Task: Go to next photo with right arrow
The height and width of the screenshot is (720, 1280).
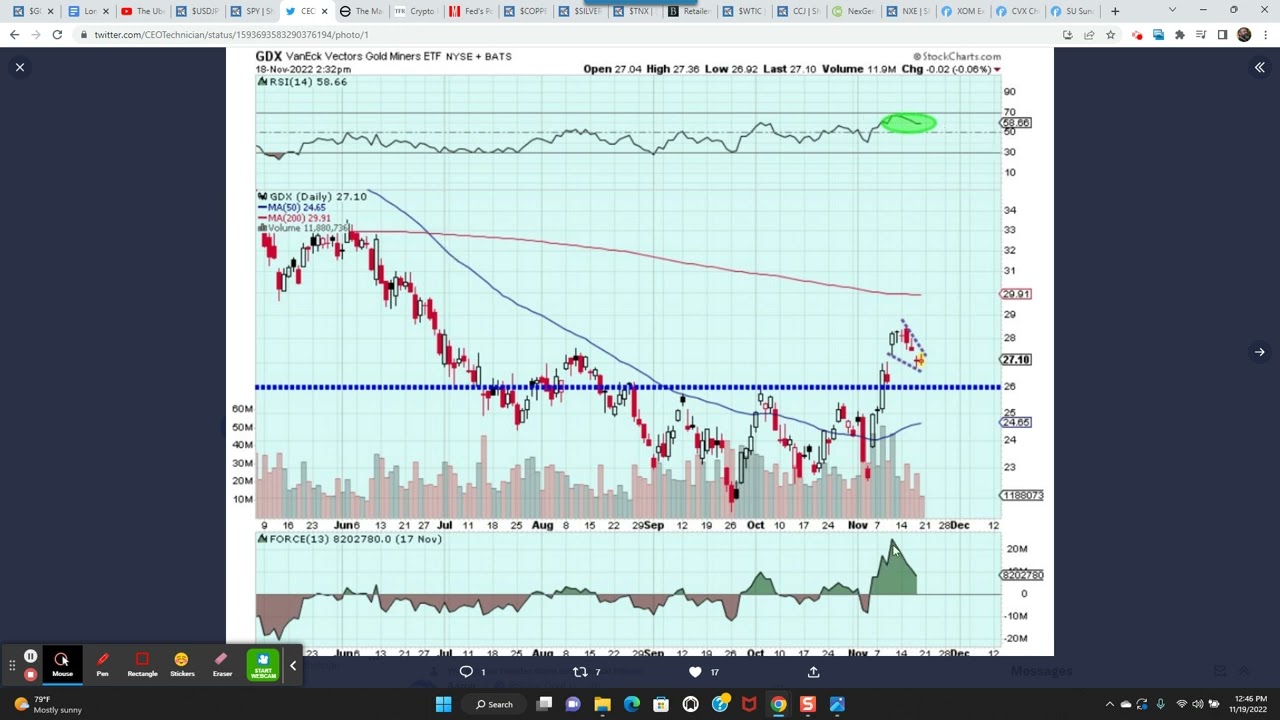Action: click(1259, 352)
